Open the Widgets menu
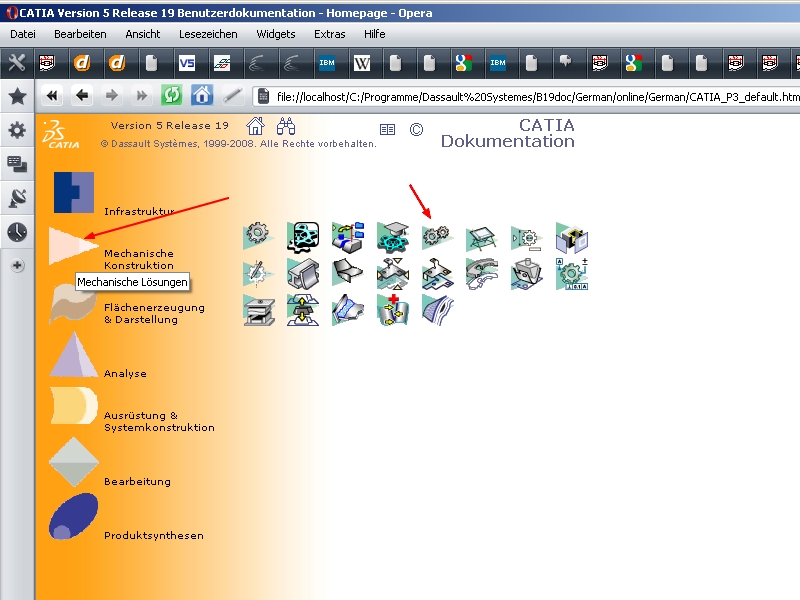Viewport: 800px width, 600px height. [276, 34]
